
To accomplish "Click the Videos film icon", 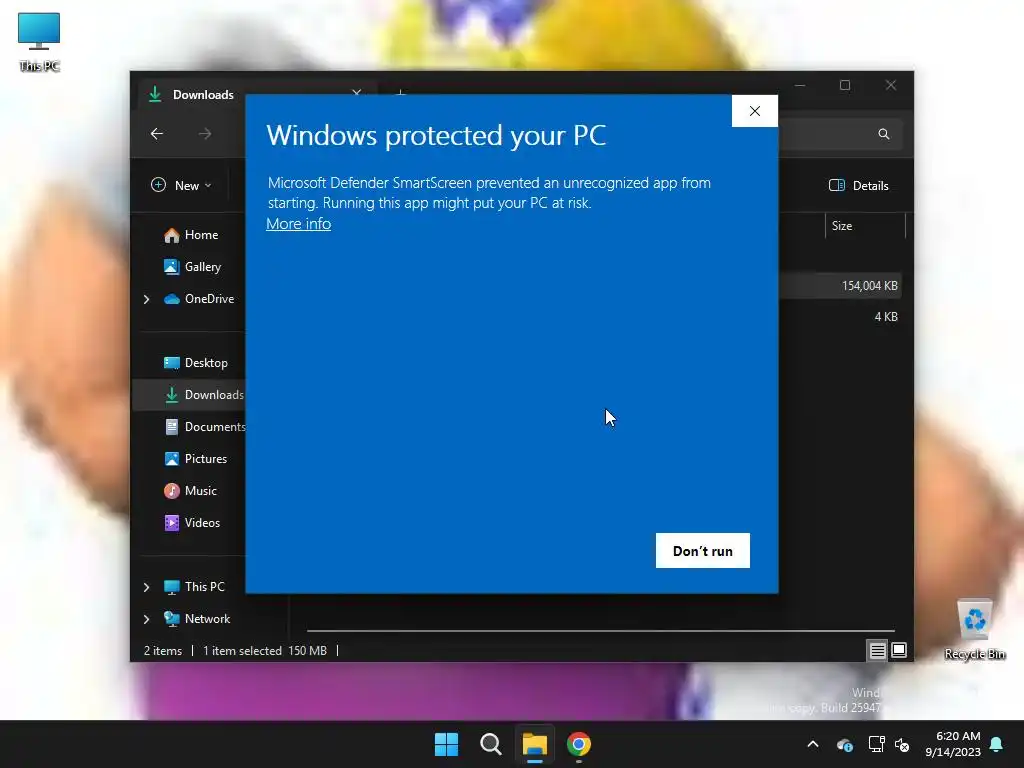I will [x=172, y=522].
